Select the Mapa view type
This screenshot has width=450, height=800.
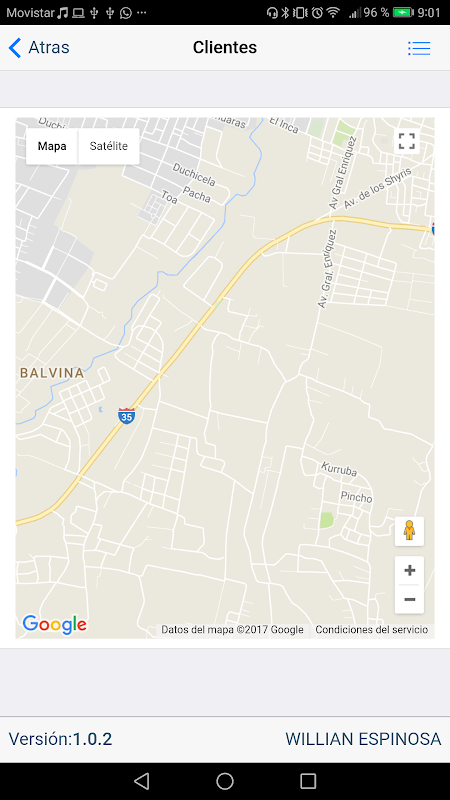click(x=52, y=146)
